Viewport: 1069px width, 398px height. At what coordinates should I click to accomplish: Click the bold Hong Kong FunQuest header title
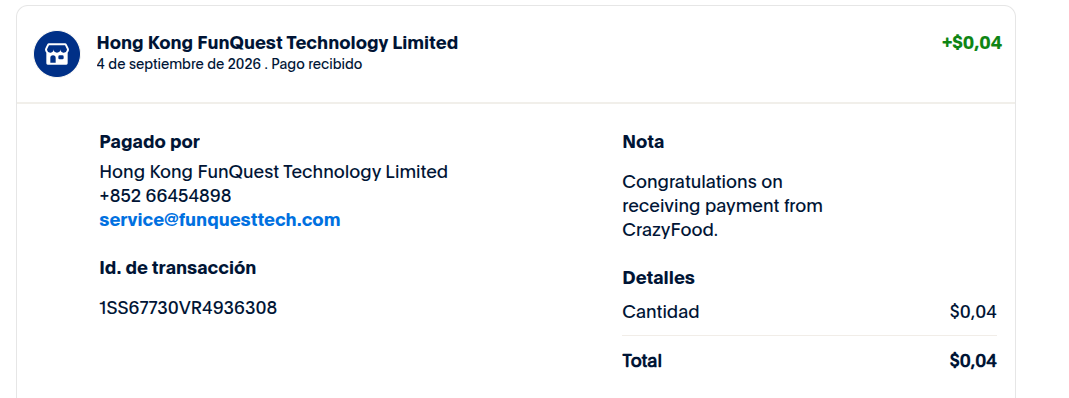277,43
